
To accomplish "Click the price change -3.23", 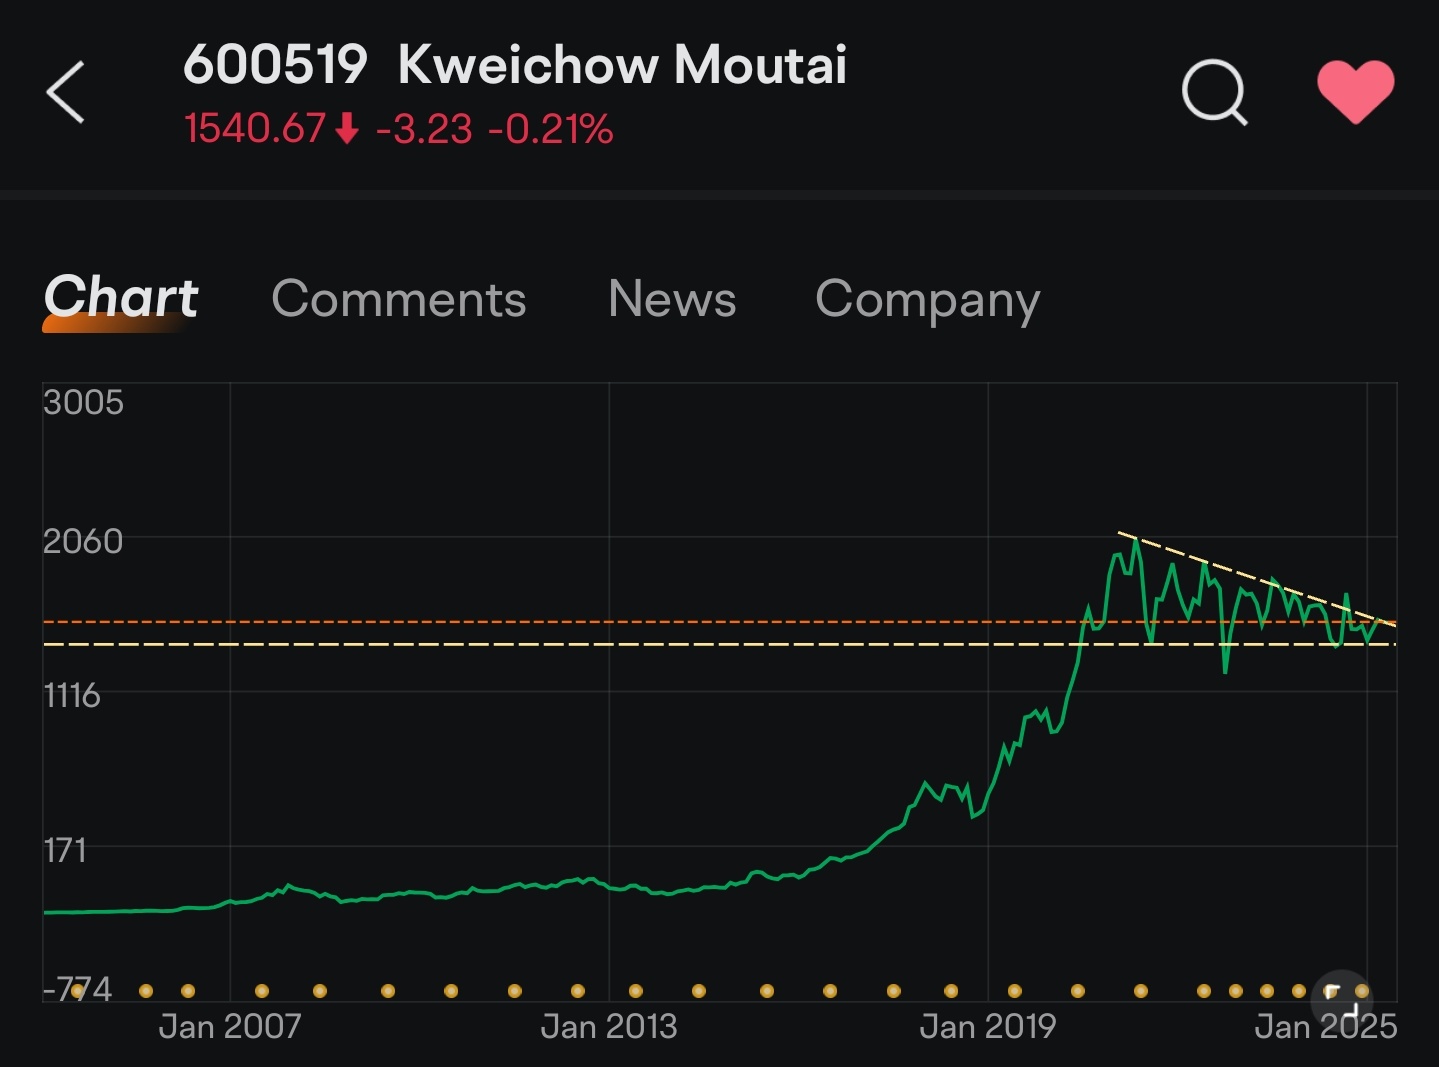I will coord(424,129).
